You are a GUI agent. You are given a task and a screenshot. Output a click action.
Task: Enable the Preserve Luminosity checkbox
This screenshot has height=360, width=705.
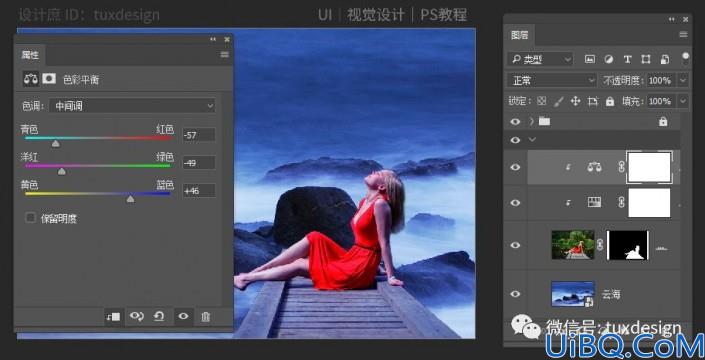[x=31, y=218]
